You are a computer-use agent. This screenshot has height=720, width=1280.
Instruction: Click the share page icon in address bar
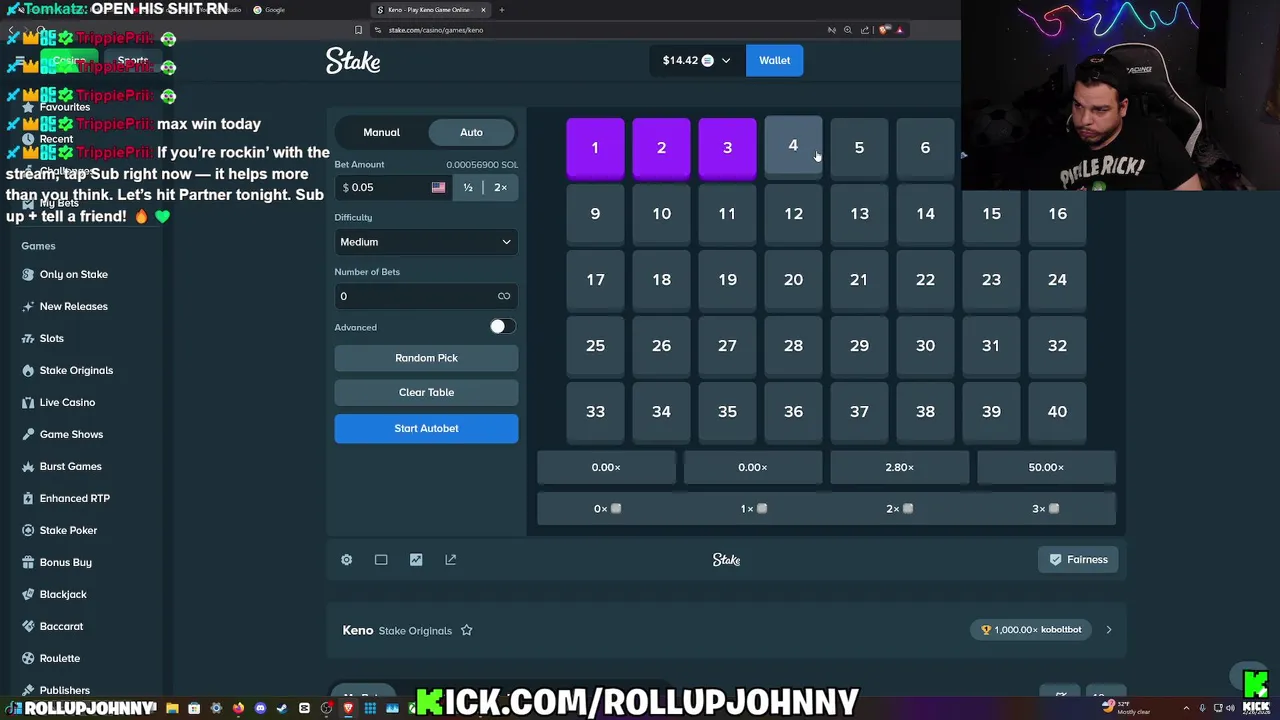865,30
